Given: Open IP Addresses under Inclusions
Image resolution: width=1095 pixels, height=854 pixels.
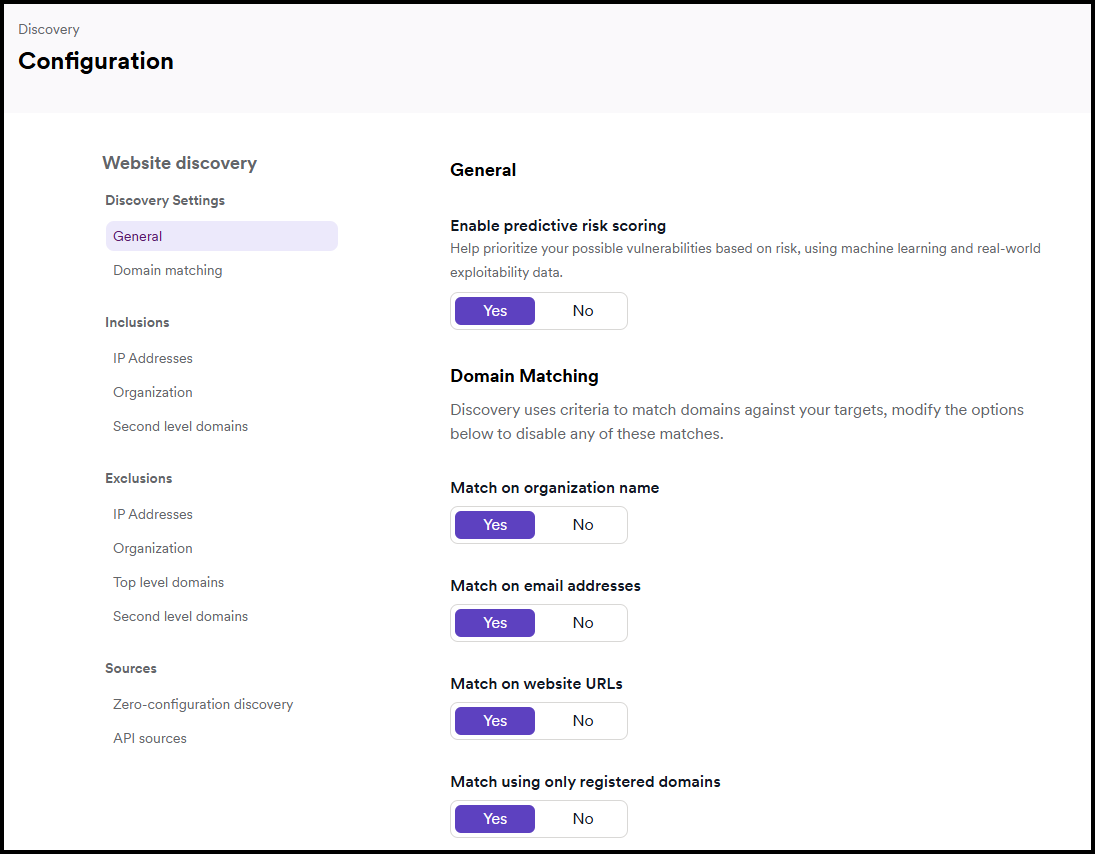Looking at the screenshot, I should tap(152, 358).
